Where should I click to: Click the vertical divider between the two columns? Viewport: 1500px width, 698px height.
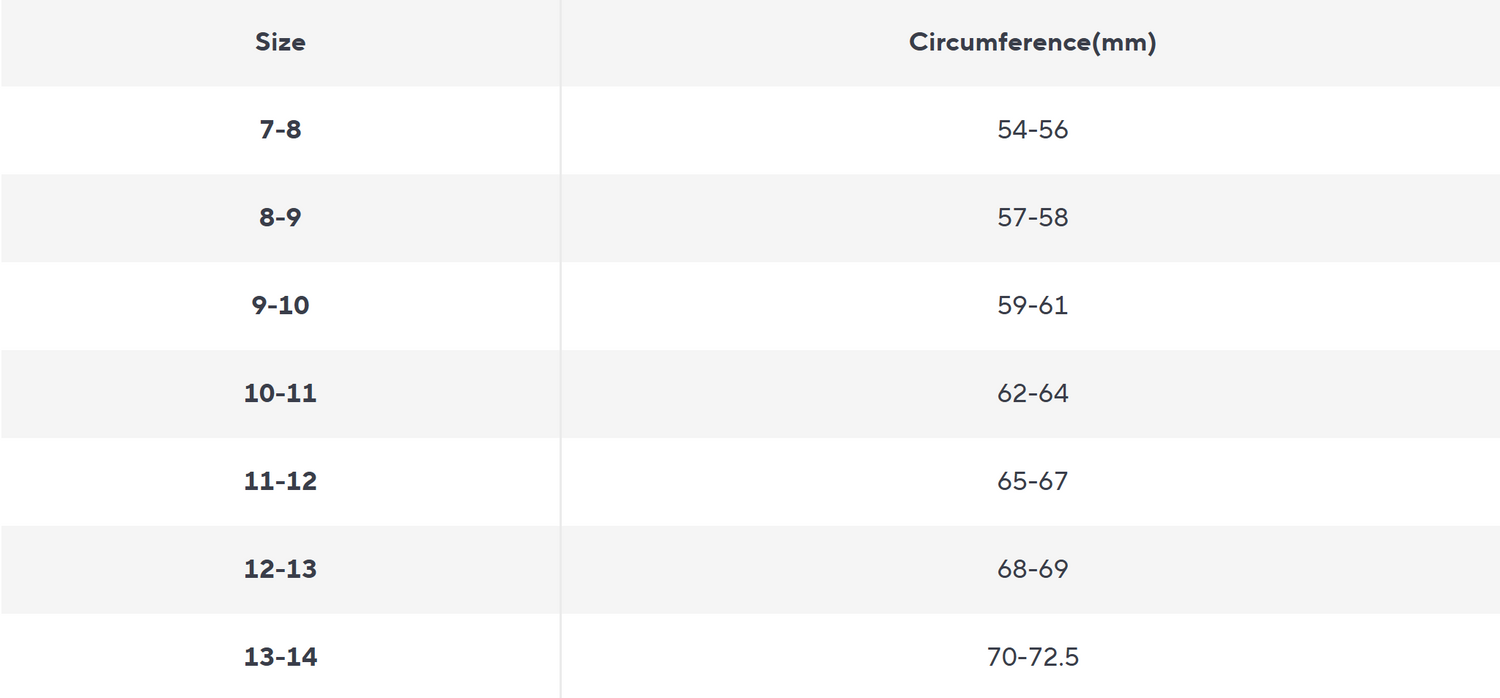tap(560, 350)
